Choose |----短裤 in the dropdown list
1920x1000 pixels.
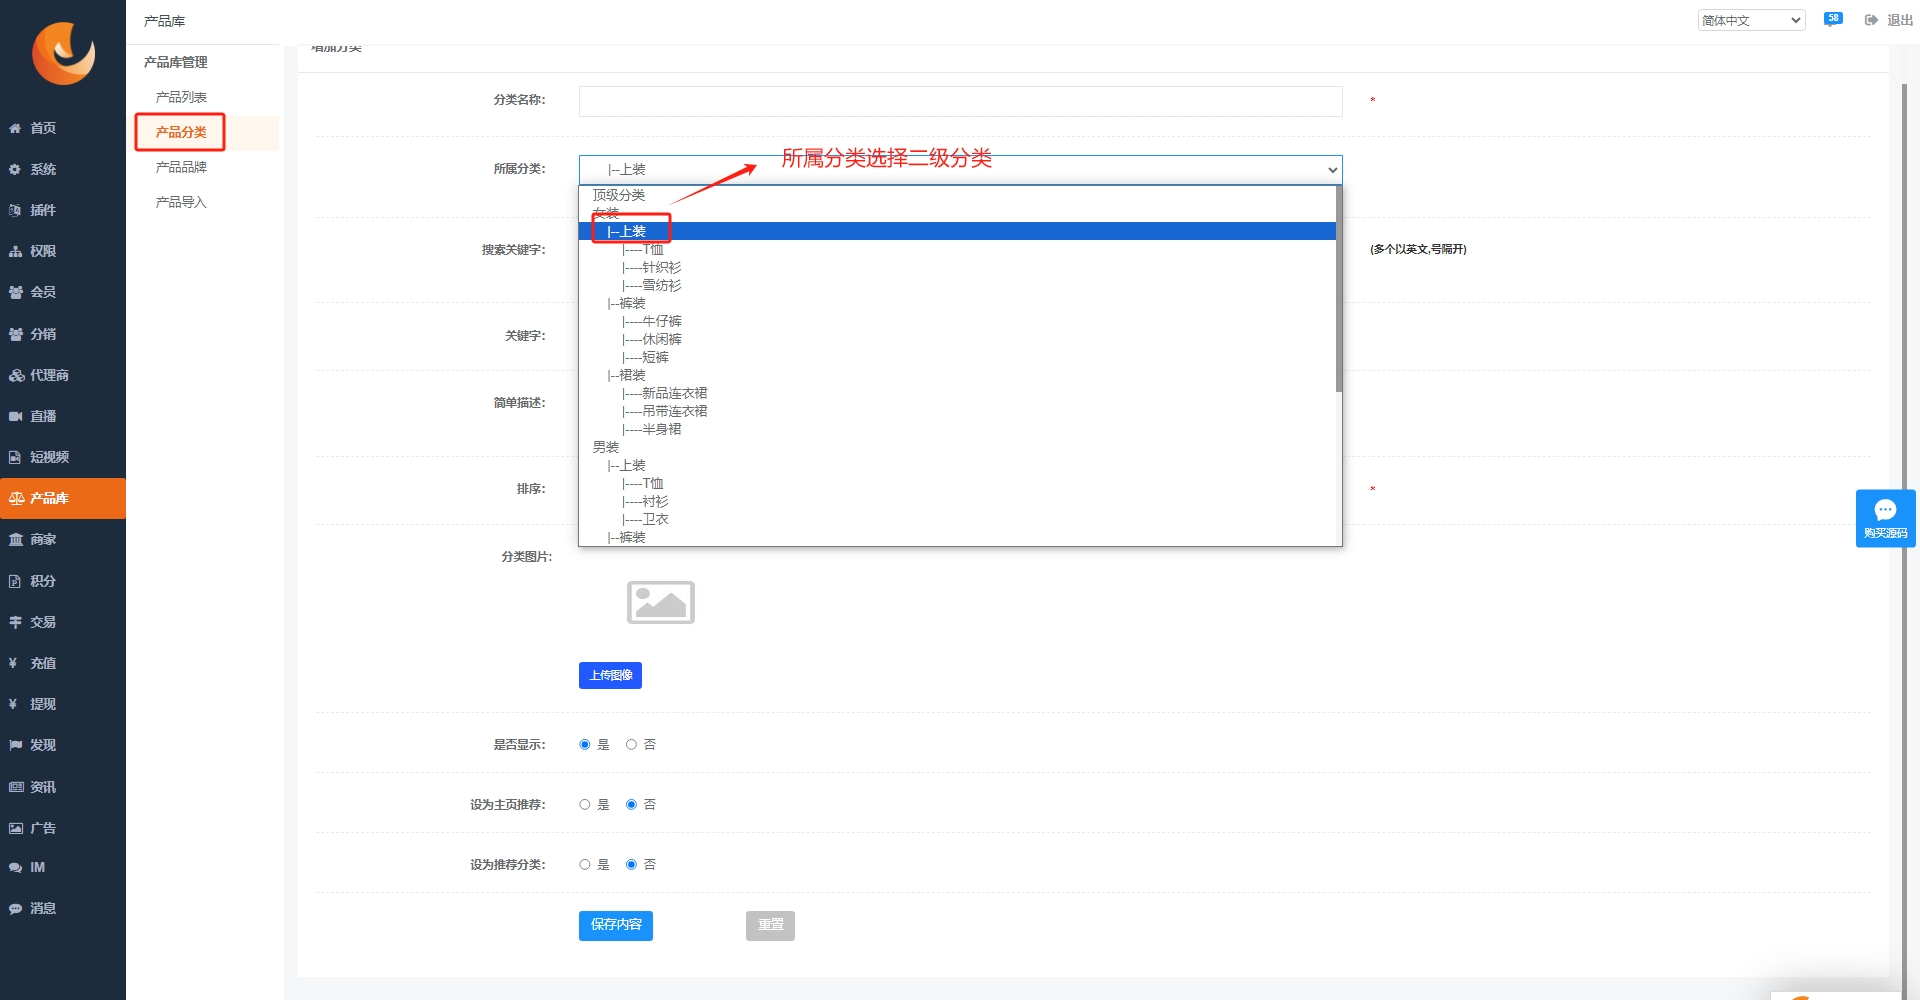click(x=957, y=357)
